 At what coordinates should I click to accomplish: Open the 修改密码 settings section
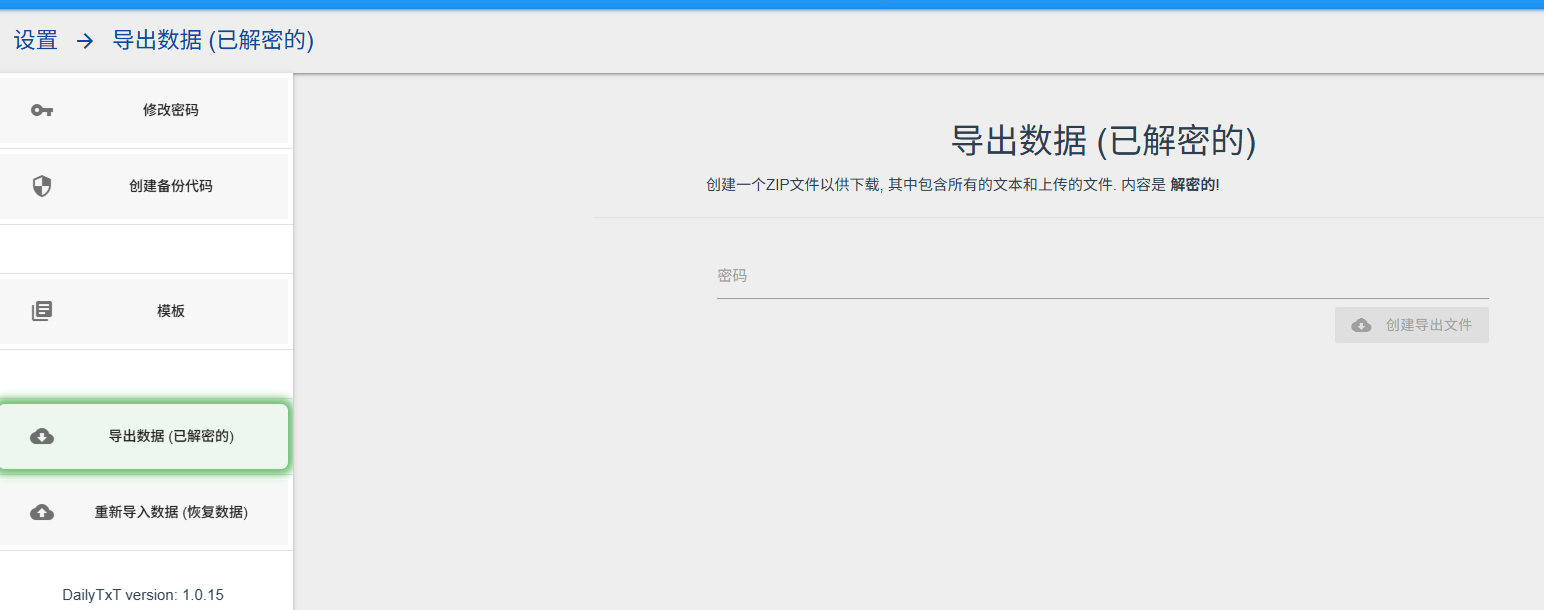click(144, 110)
